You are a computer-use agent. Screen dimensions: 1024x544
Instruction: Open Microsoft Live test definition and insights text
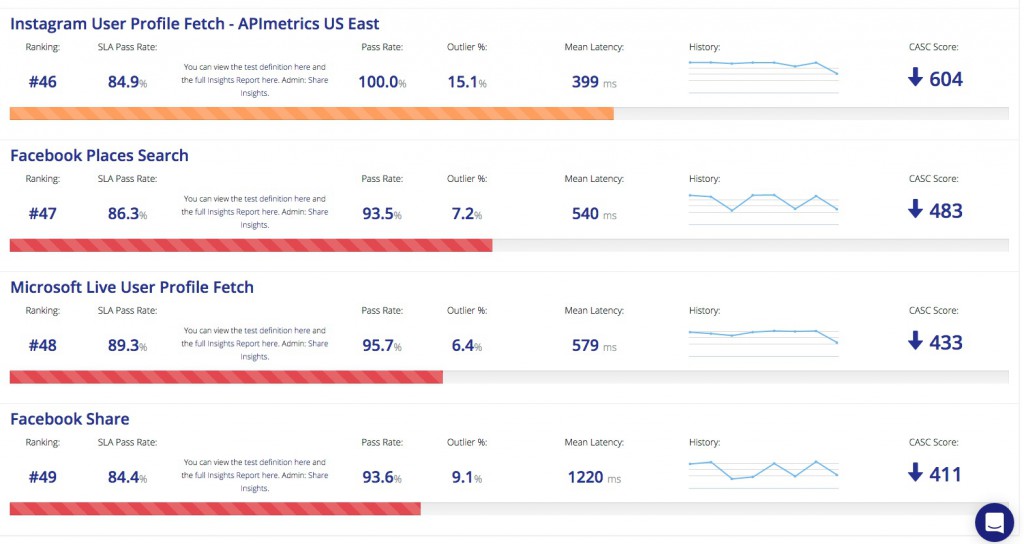click(255, 344)
